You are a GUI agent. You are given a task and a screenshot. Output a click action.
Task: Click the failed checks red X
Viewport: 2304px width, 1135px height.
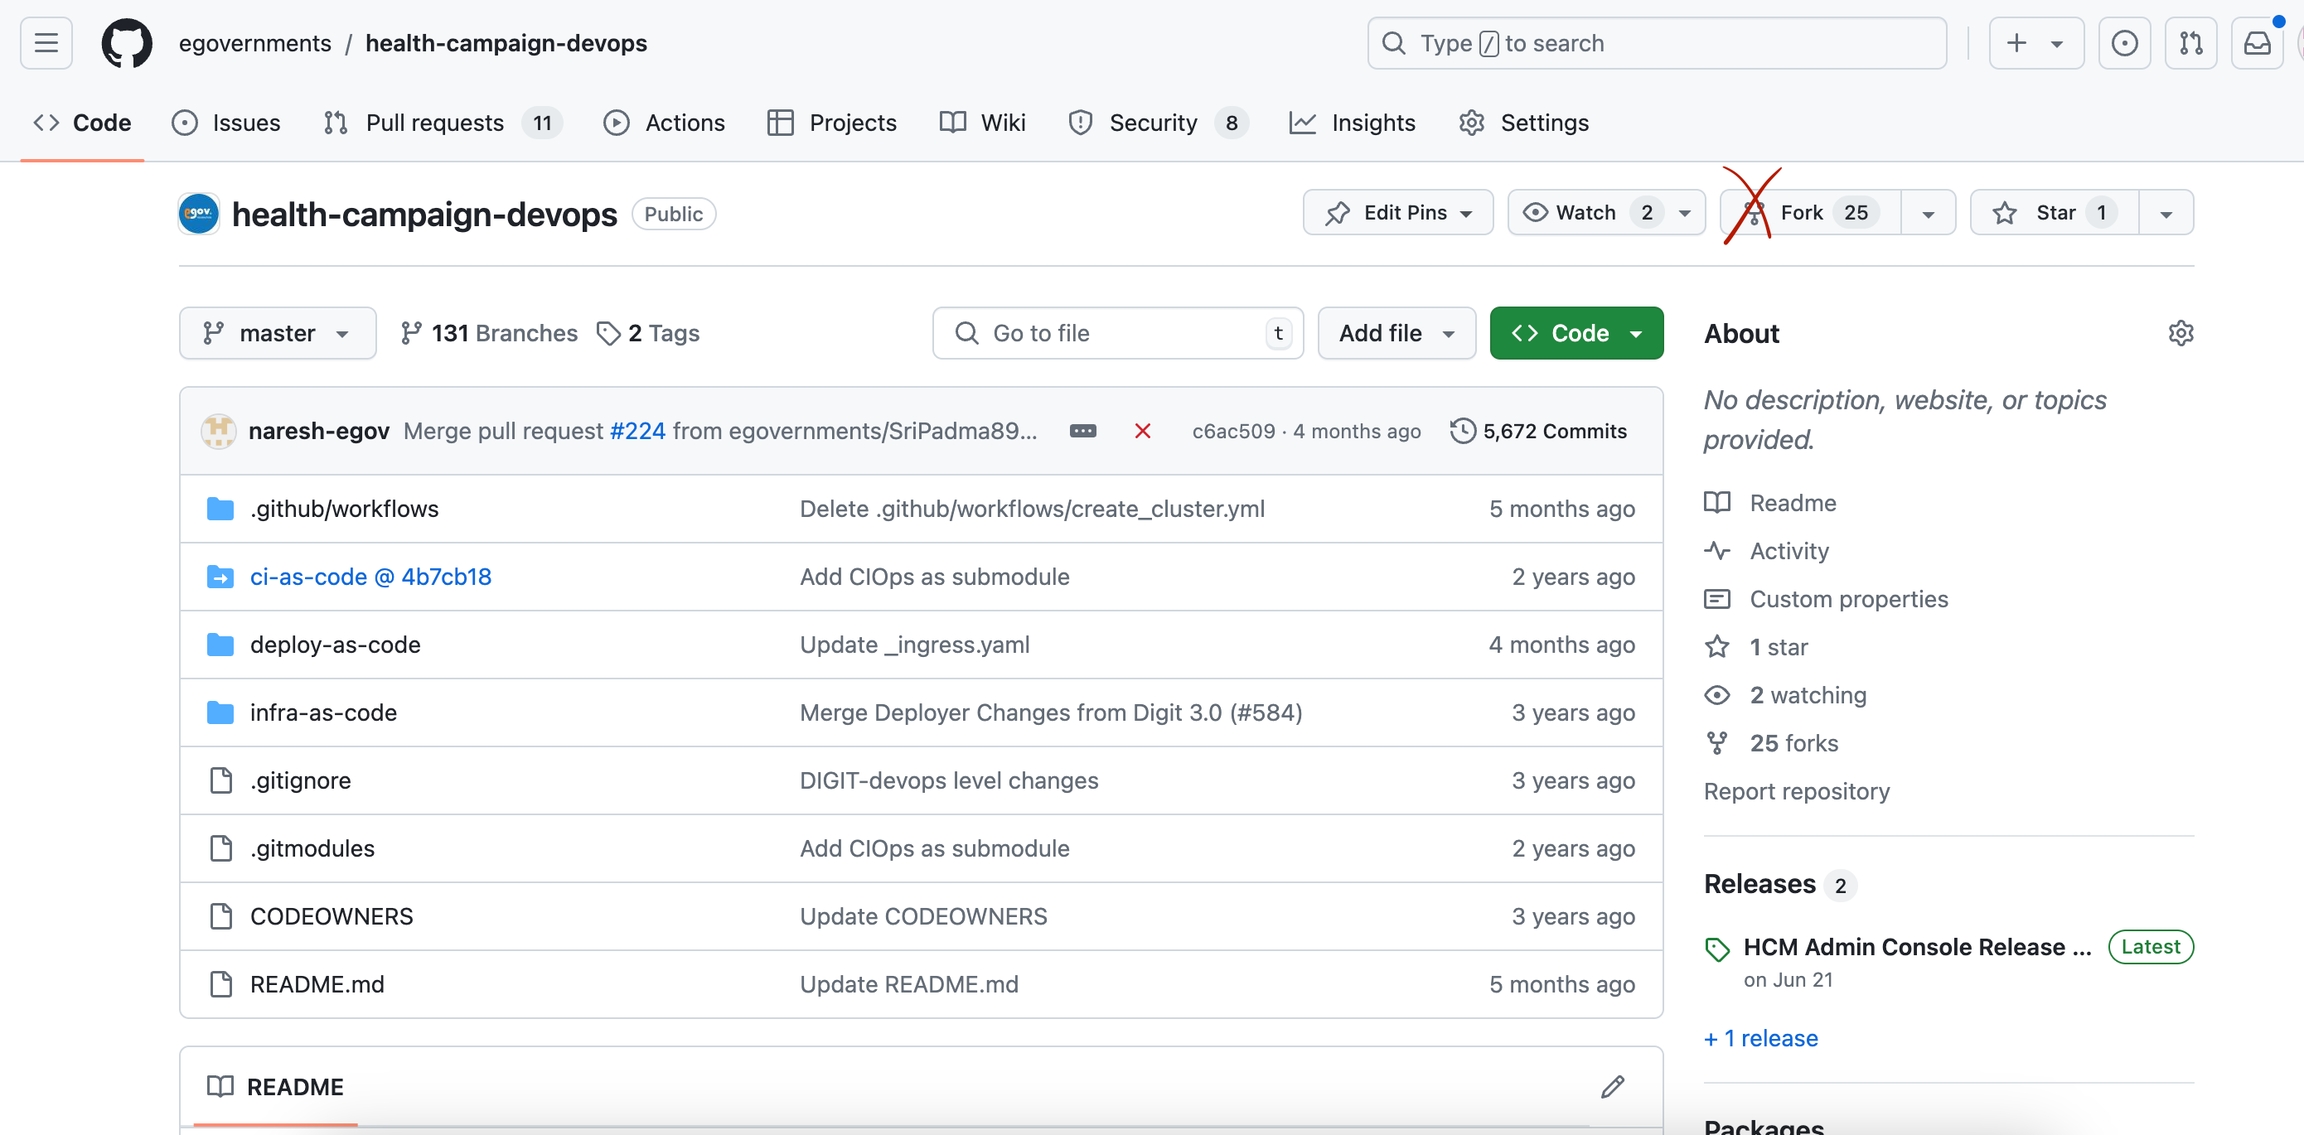click(x=1142, y=431)
